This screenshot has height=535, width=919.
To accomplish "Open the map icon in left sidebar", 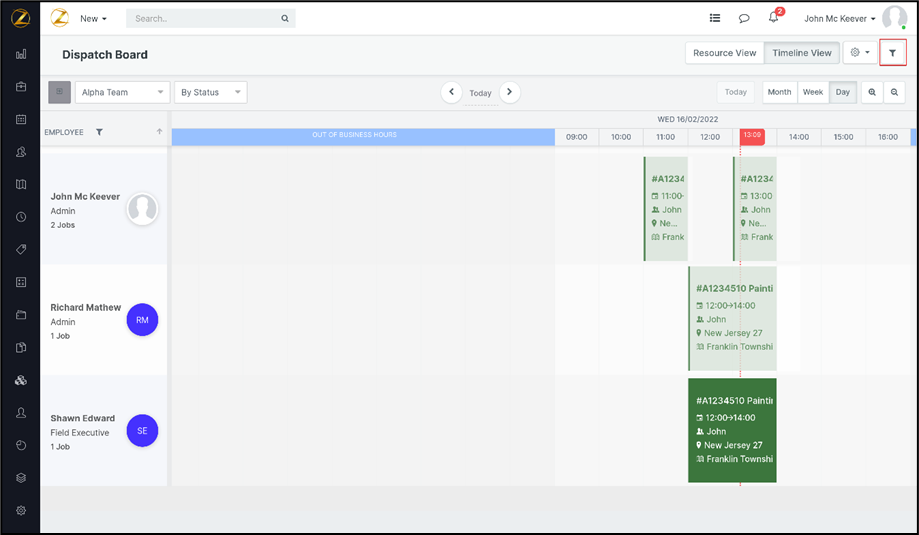I will coord(21,185).
